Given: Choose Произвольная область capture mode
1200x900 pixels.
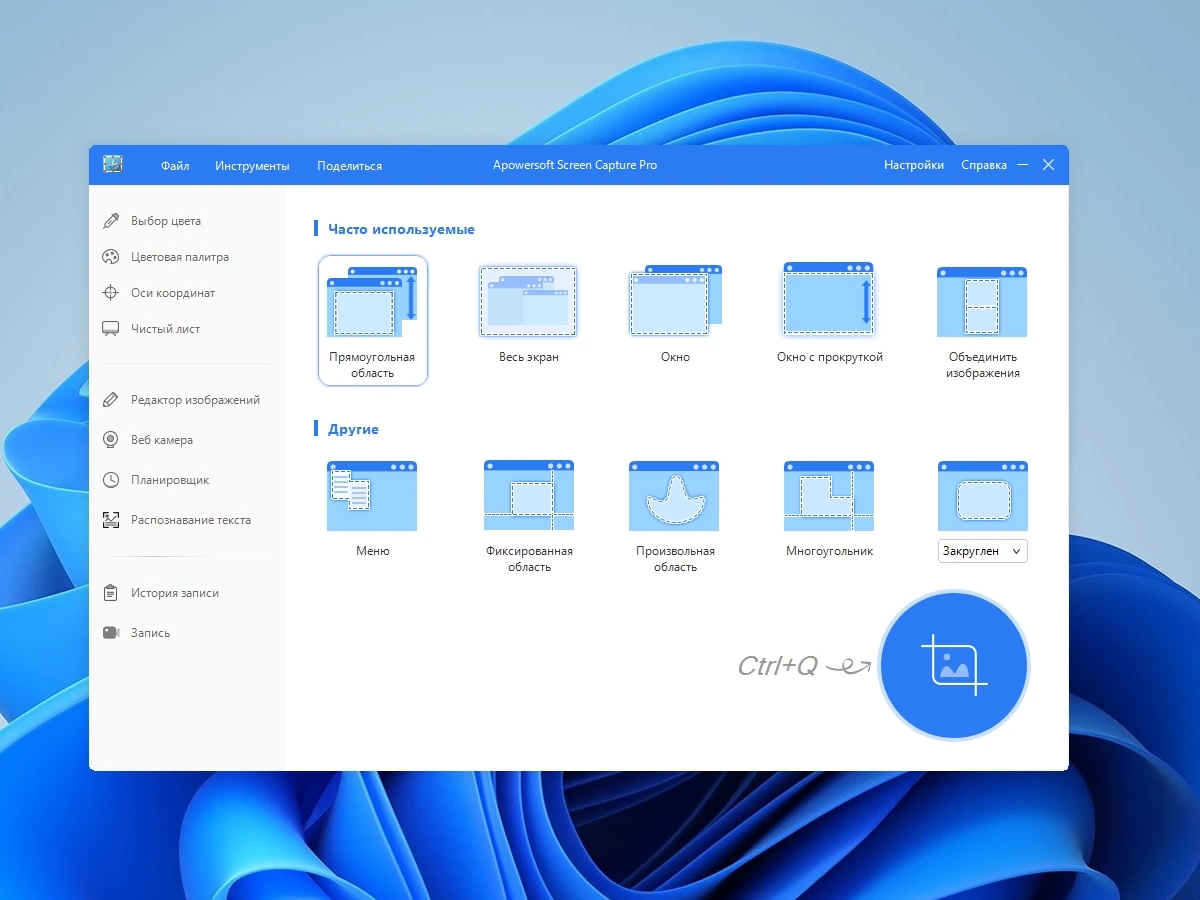Looking at the screenshot, I should coord(674,496).
